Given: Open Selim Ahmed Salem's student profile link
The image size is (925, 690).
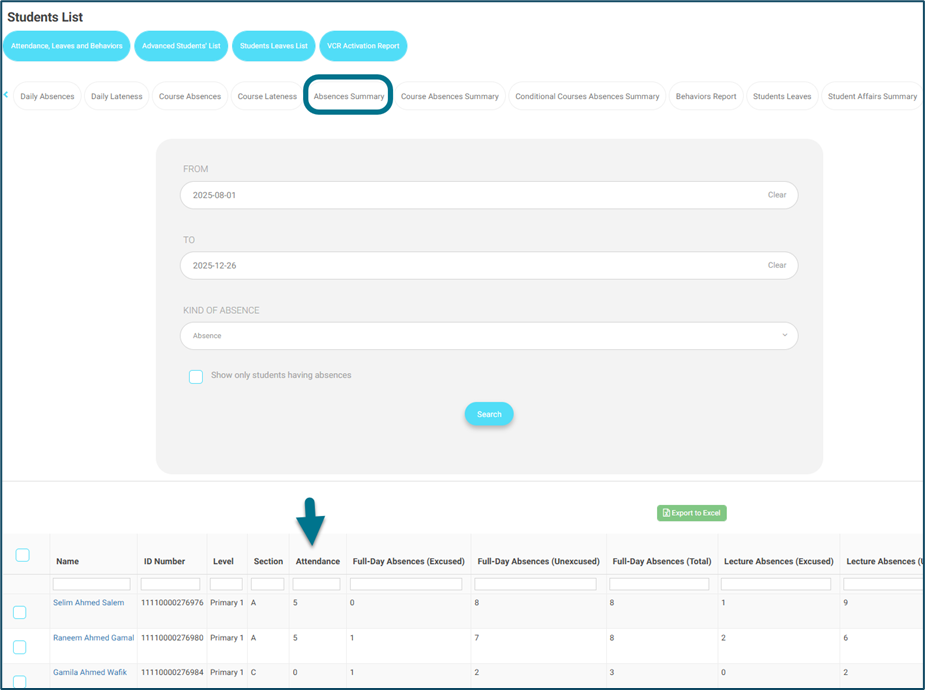Looking at the screenshot, I should [89, 603].
